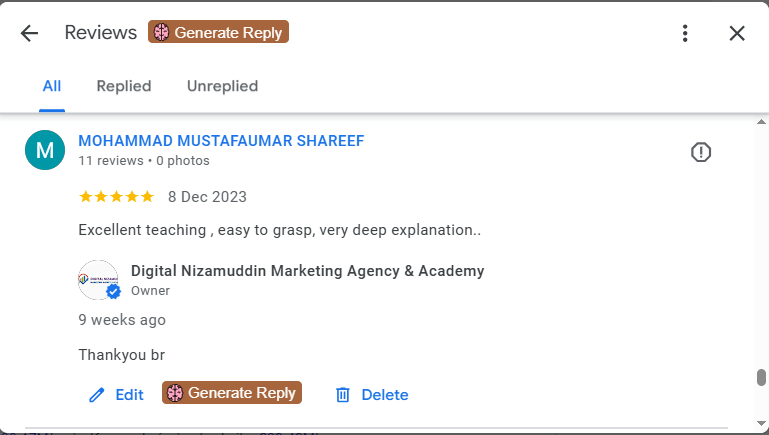The image size is (769, 435).
Task: Close the Reviews panel
Action: pyautogui.click(x=737, y=33)
